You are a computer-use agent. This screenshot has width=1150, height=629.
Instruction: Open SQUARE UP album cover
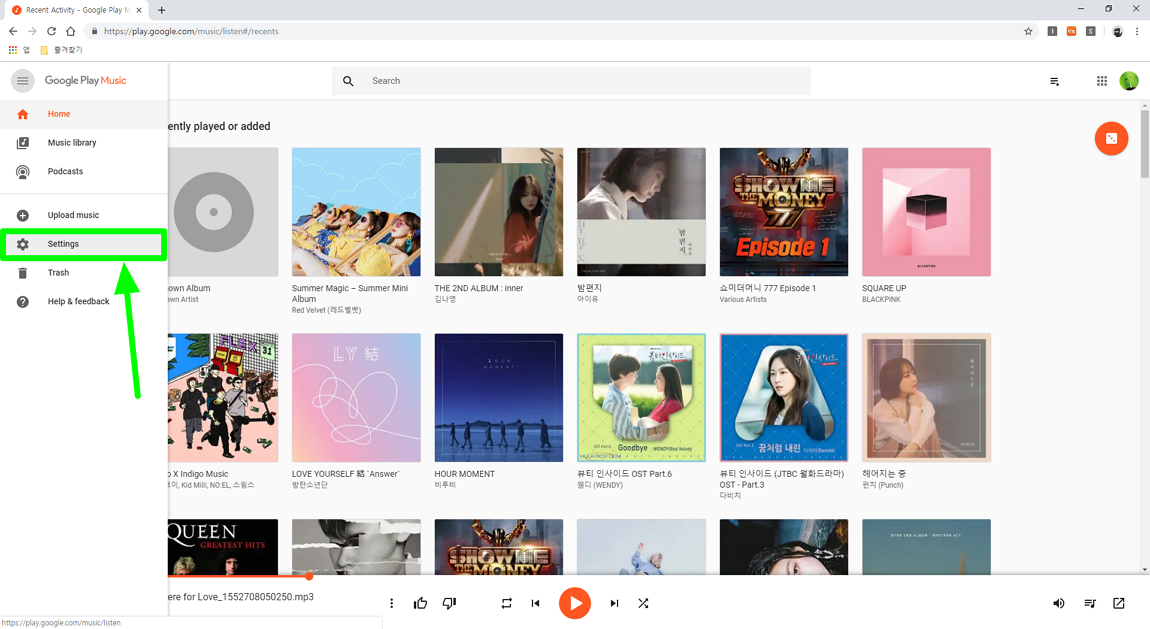[926, 212]
